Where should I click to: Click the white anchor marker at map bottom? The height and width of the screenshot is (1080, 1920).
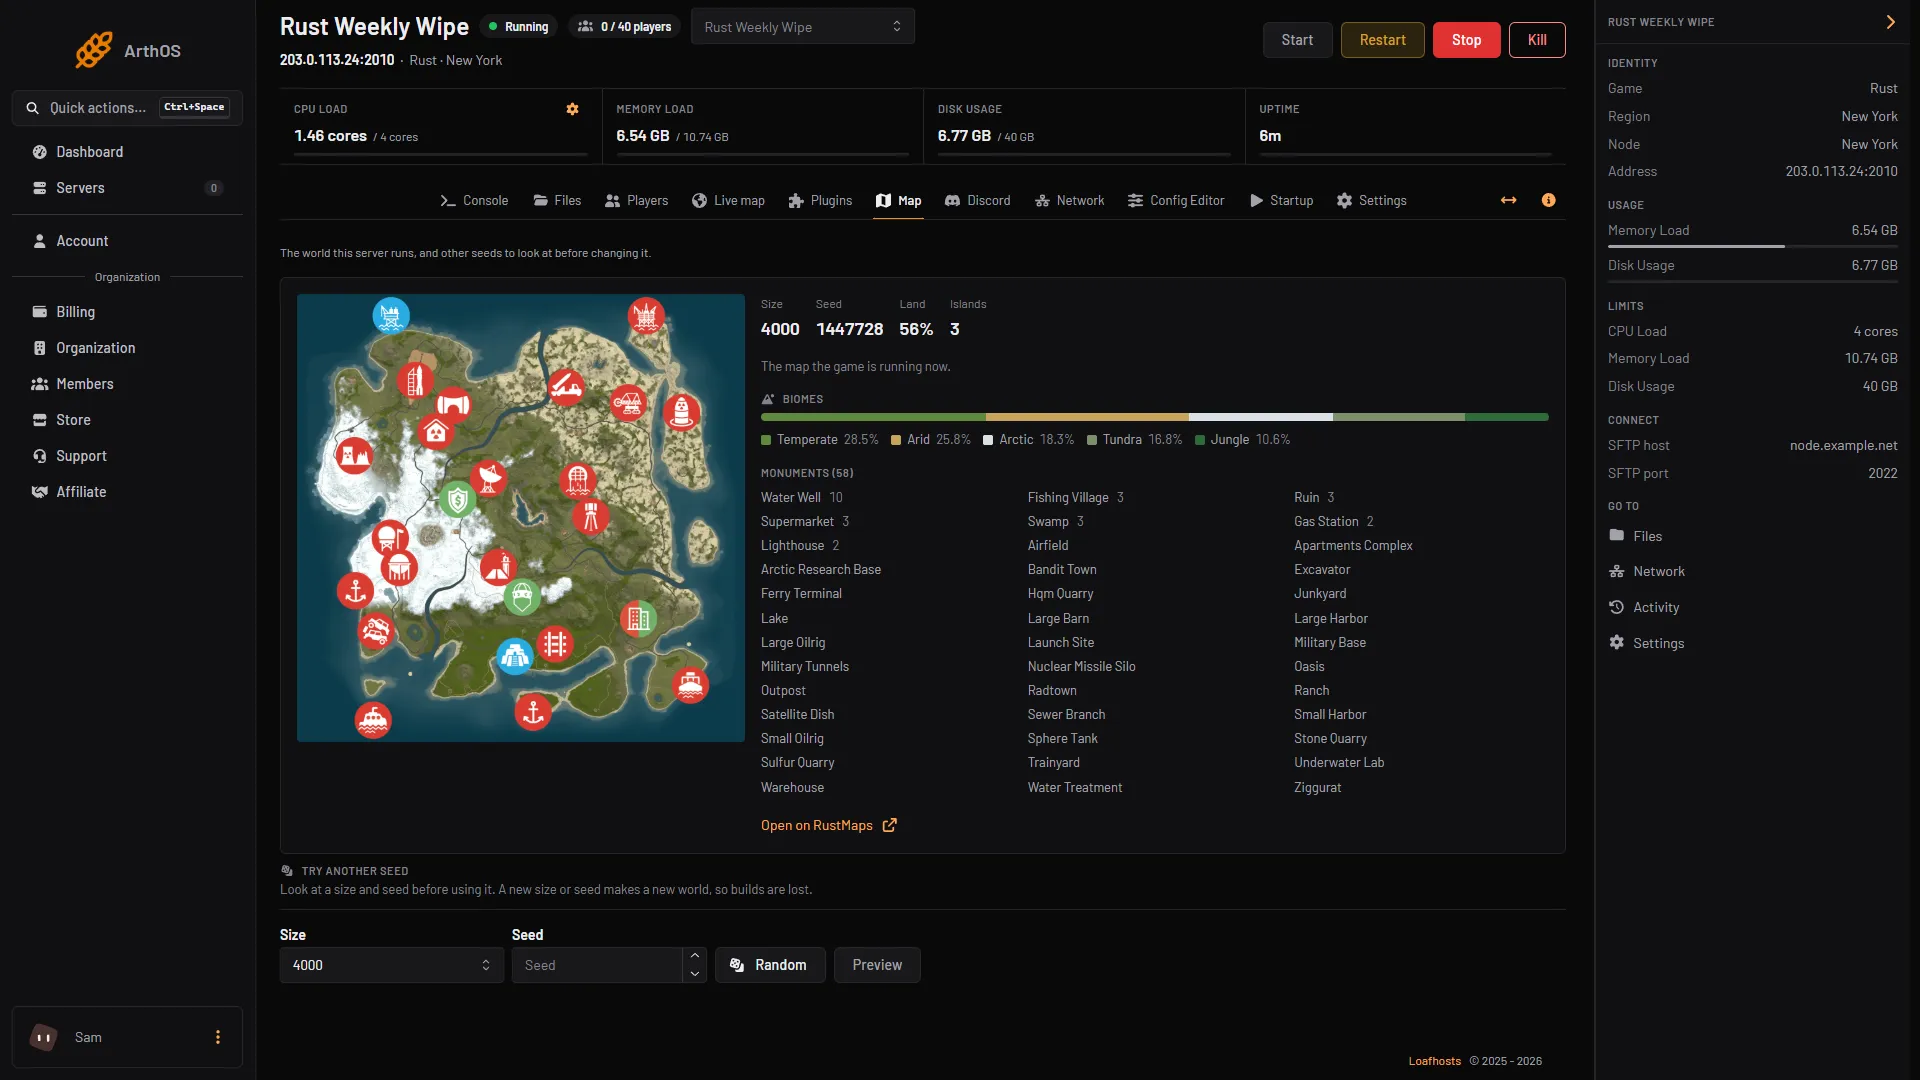pyautogui.click(x=533, y=712)
